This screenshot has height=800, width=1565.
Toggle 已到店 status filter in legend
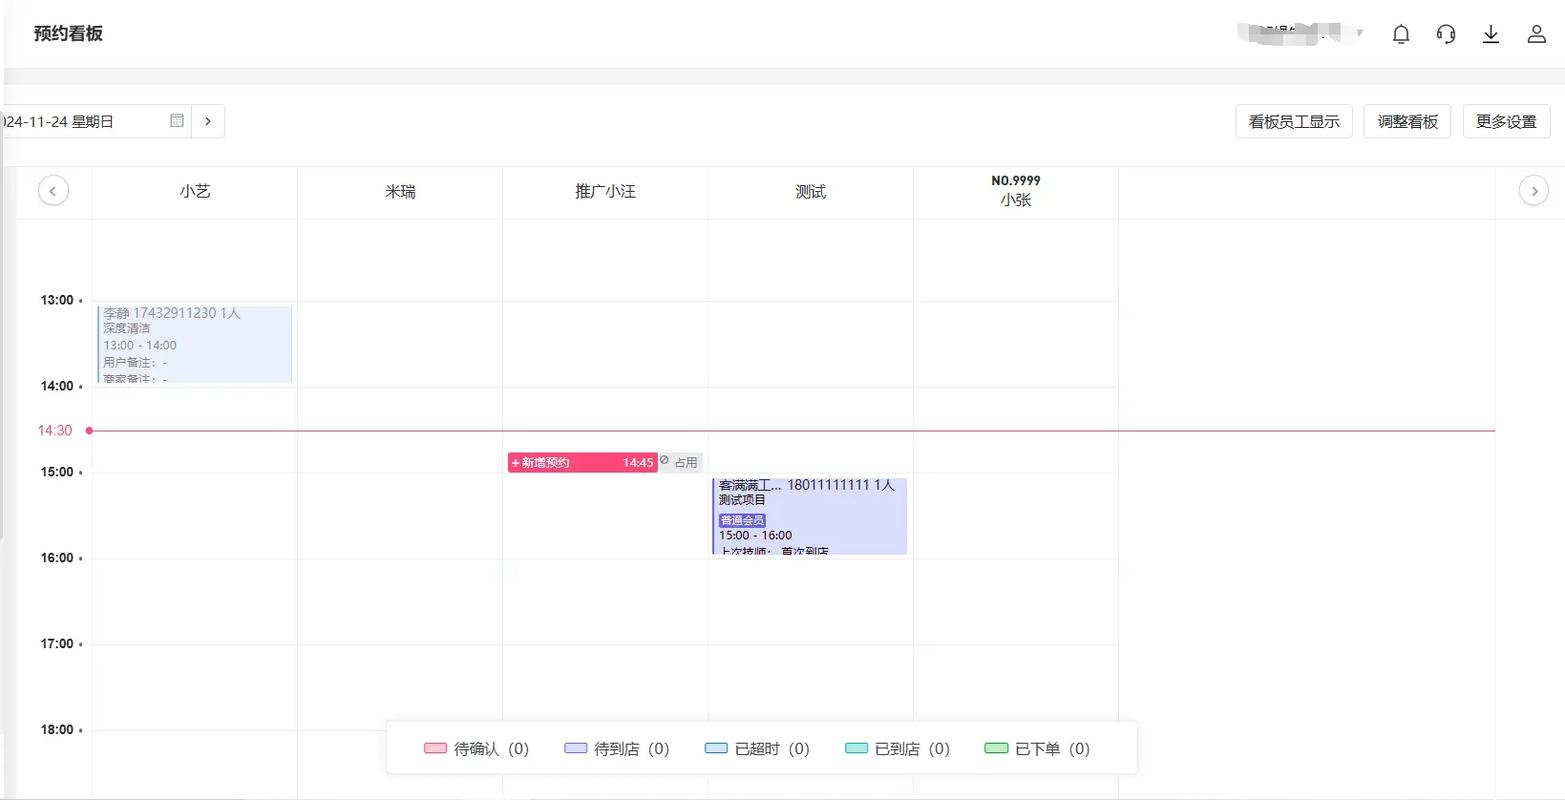(897, 749)
